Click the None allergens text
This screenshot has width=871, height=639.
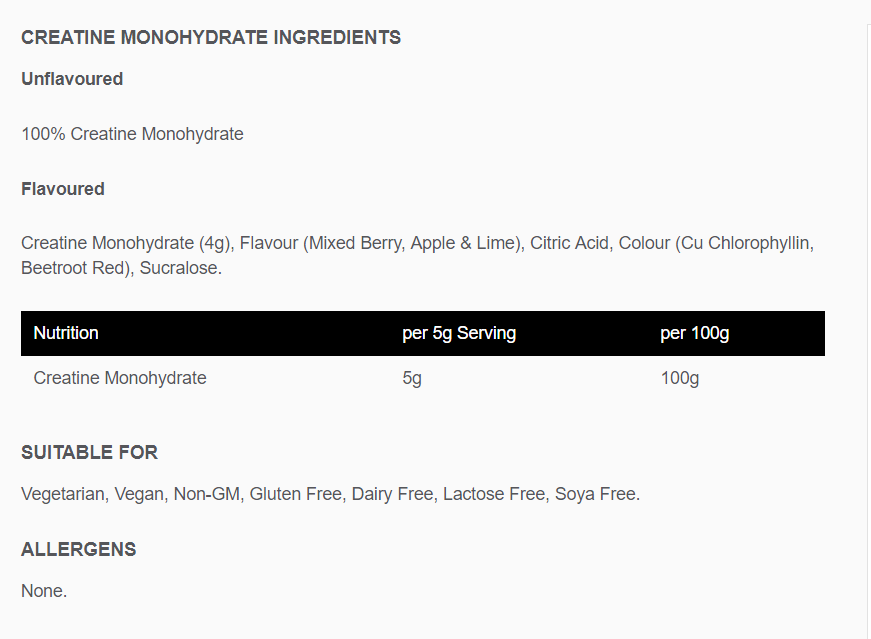click(44, 591)
